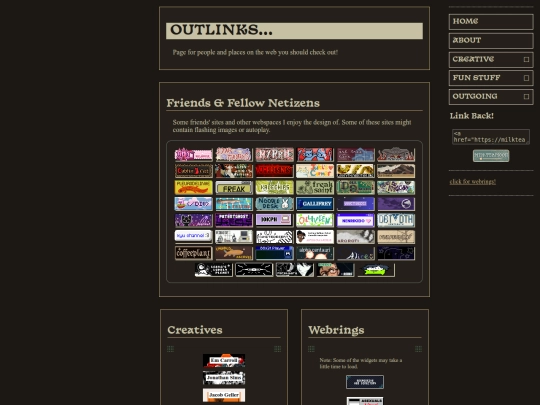Open the Cabbie Cat site badge
The width and height of the screenshot is (540, 405).
(x=194, y=171)
